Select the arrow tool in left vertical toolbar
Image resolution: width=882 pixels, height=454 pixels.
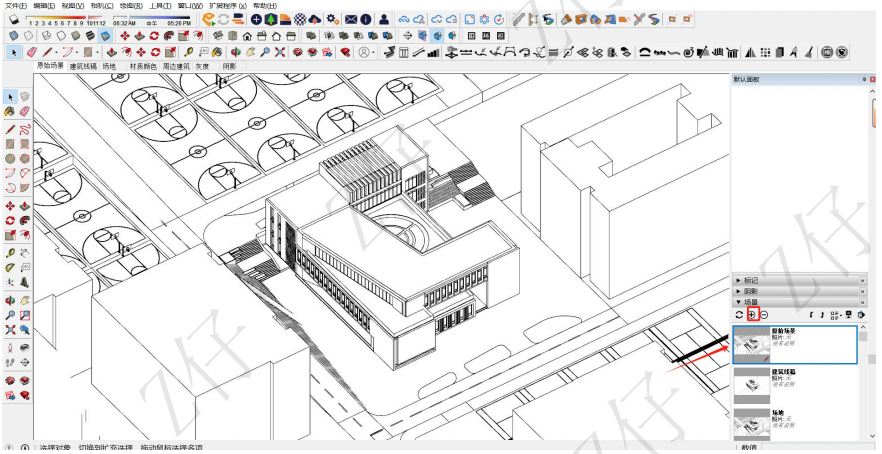coord(11,97)
